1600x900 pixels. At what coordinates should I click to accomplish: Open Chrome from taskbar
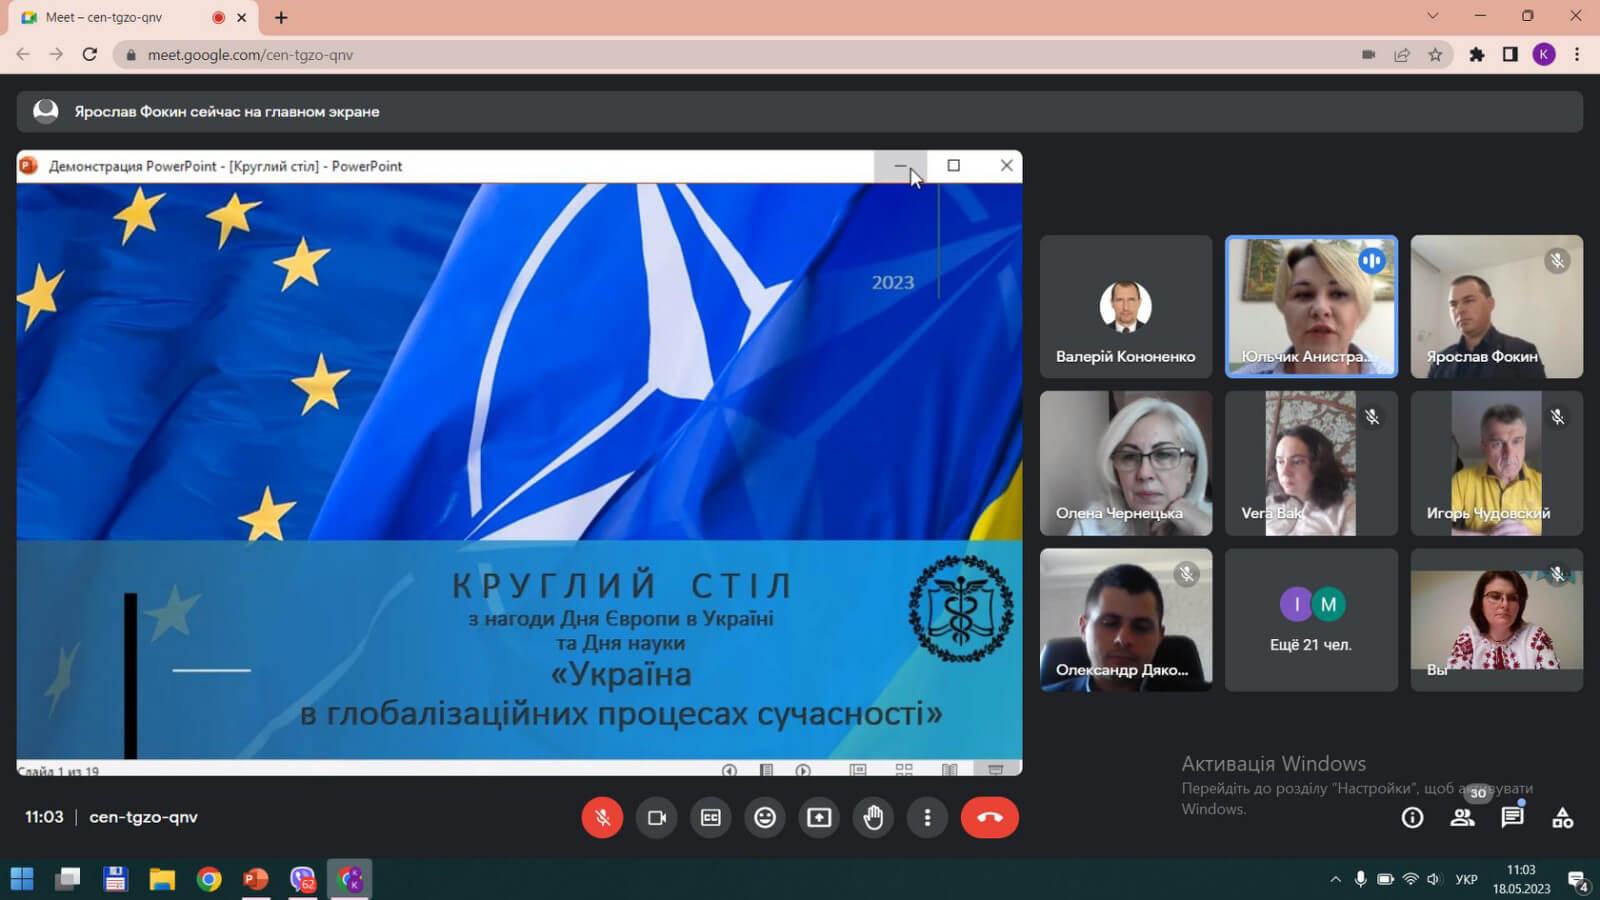tap(209, 879)
